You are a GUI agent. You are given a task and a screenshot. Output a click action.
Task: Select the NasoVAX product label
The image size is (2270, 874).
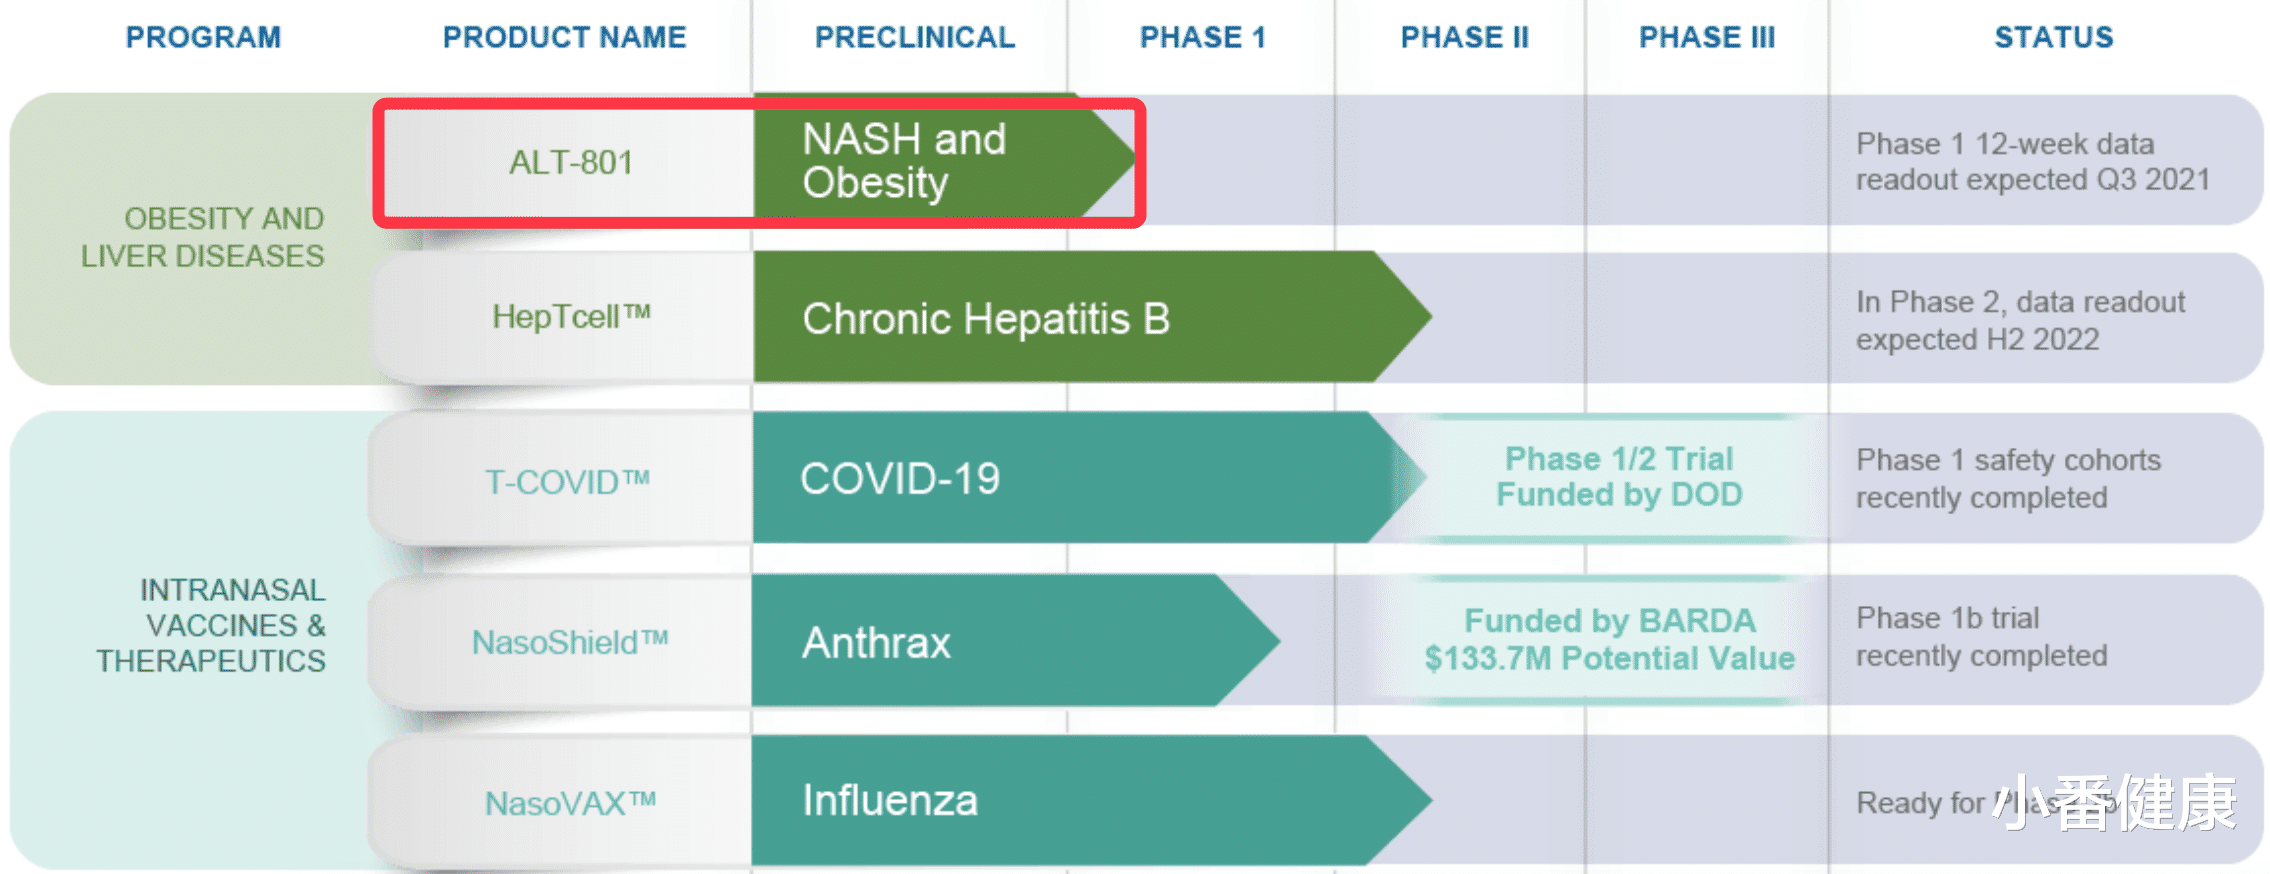coord(570,803)
